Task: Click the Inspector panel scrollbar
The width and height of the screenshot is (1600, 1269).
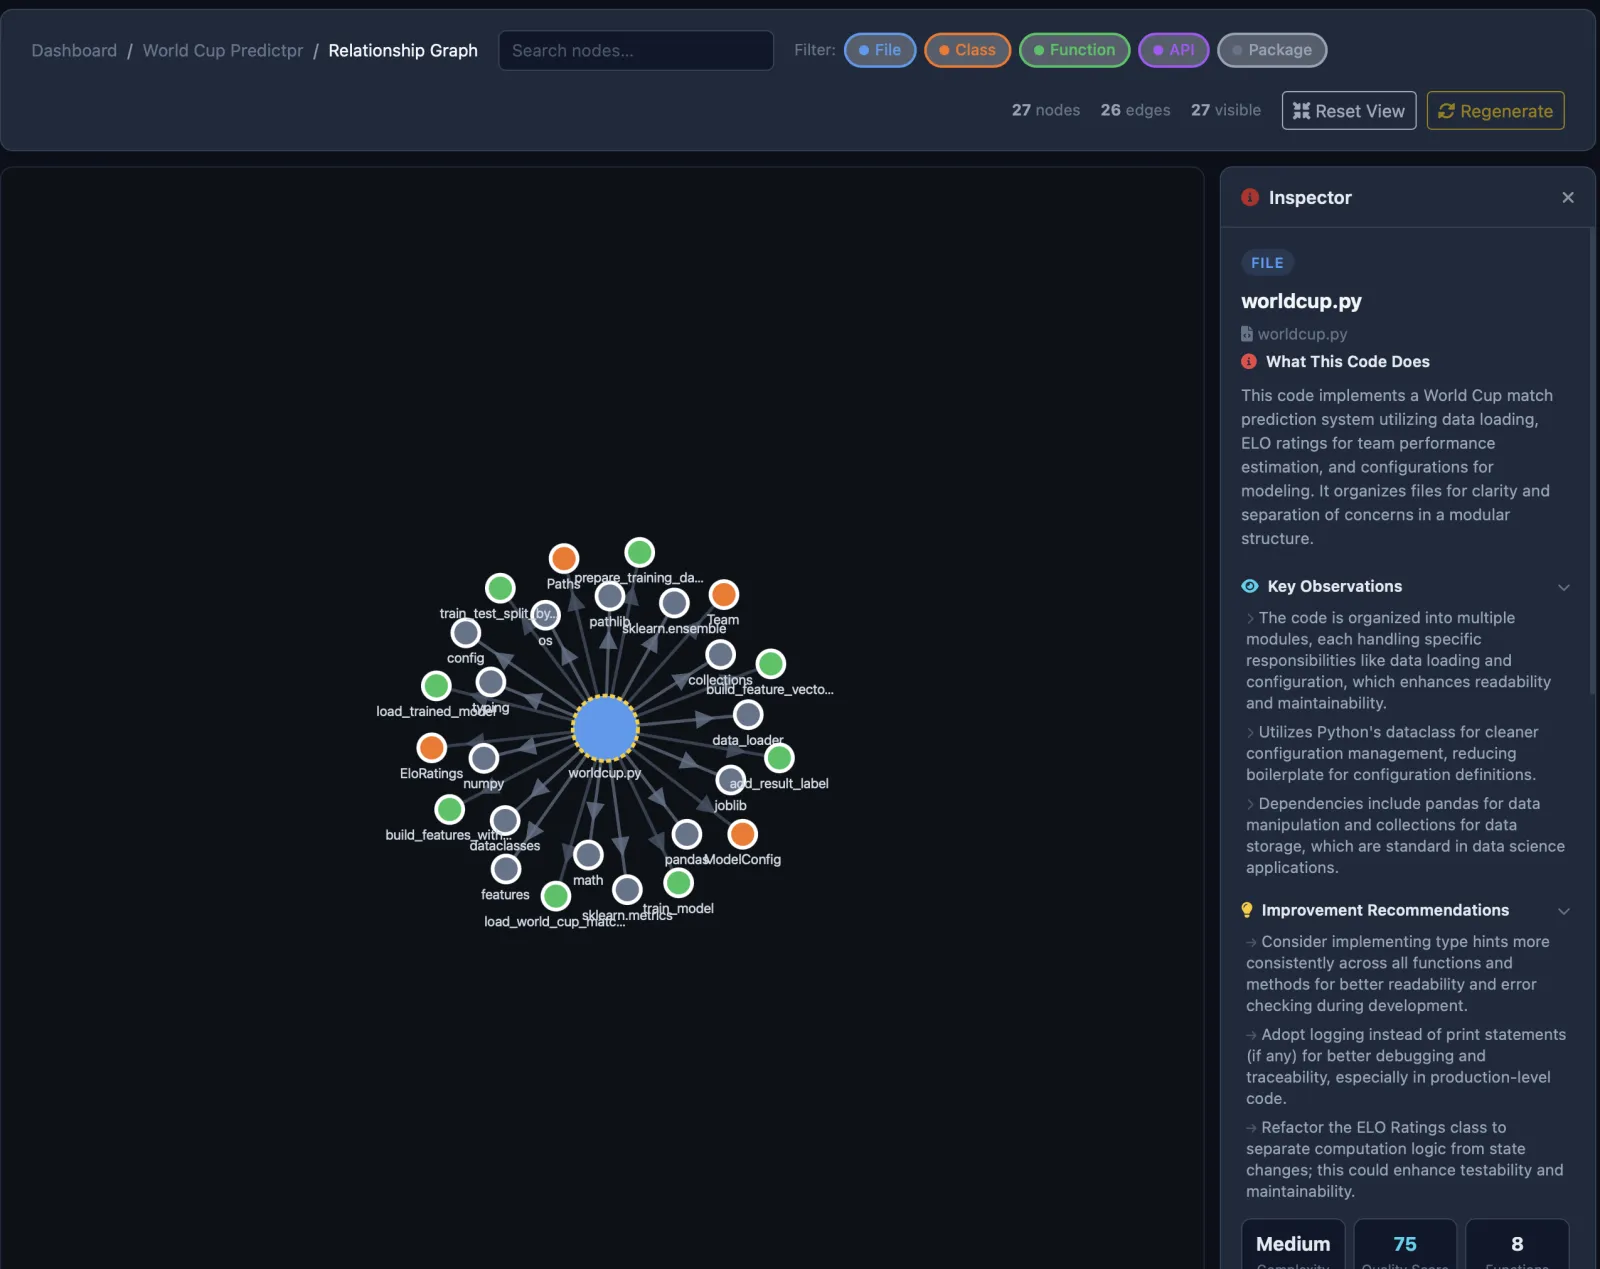Action: 1592,460
